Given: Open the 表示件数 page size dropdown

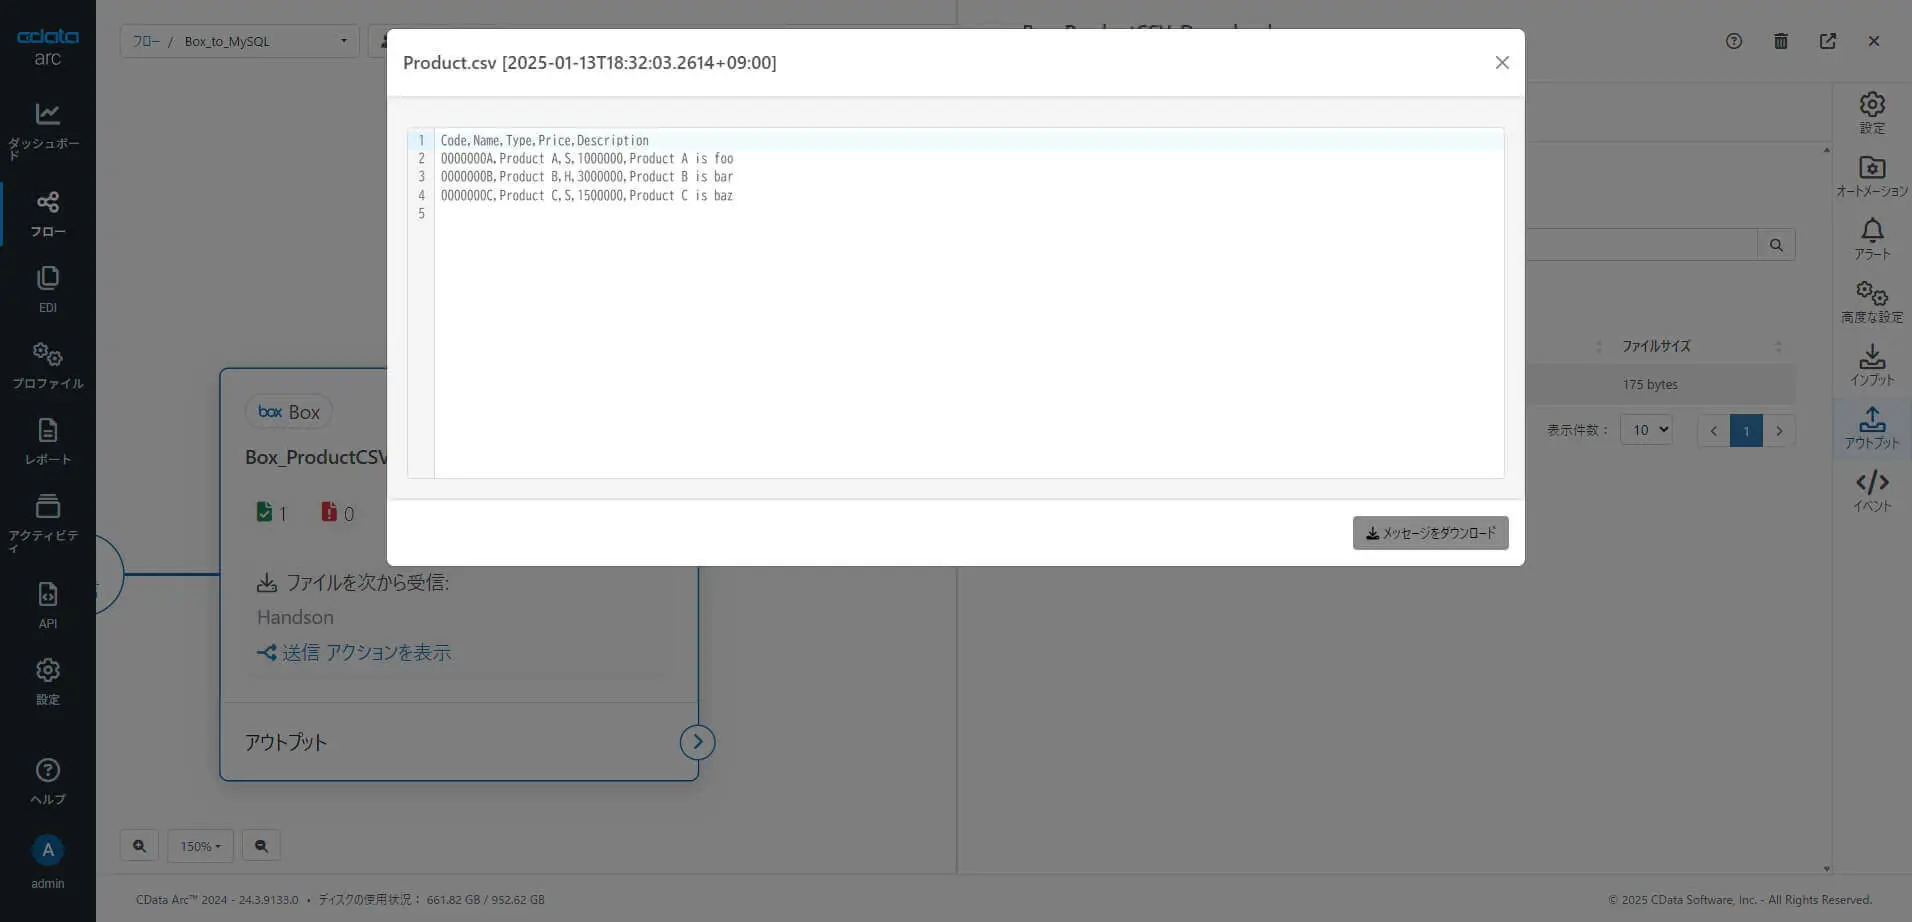Looking at the screenshot, I should (1646, 430).
